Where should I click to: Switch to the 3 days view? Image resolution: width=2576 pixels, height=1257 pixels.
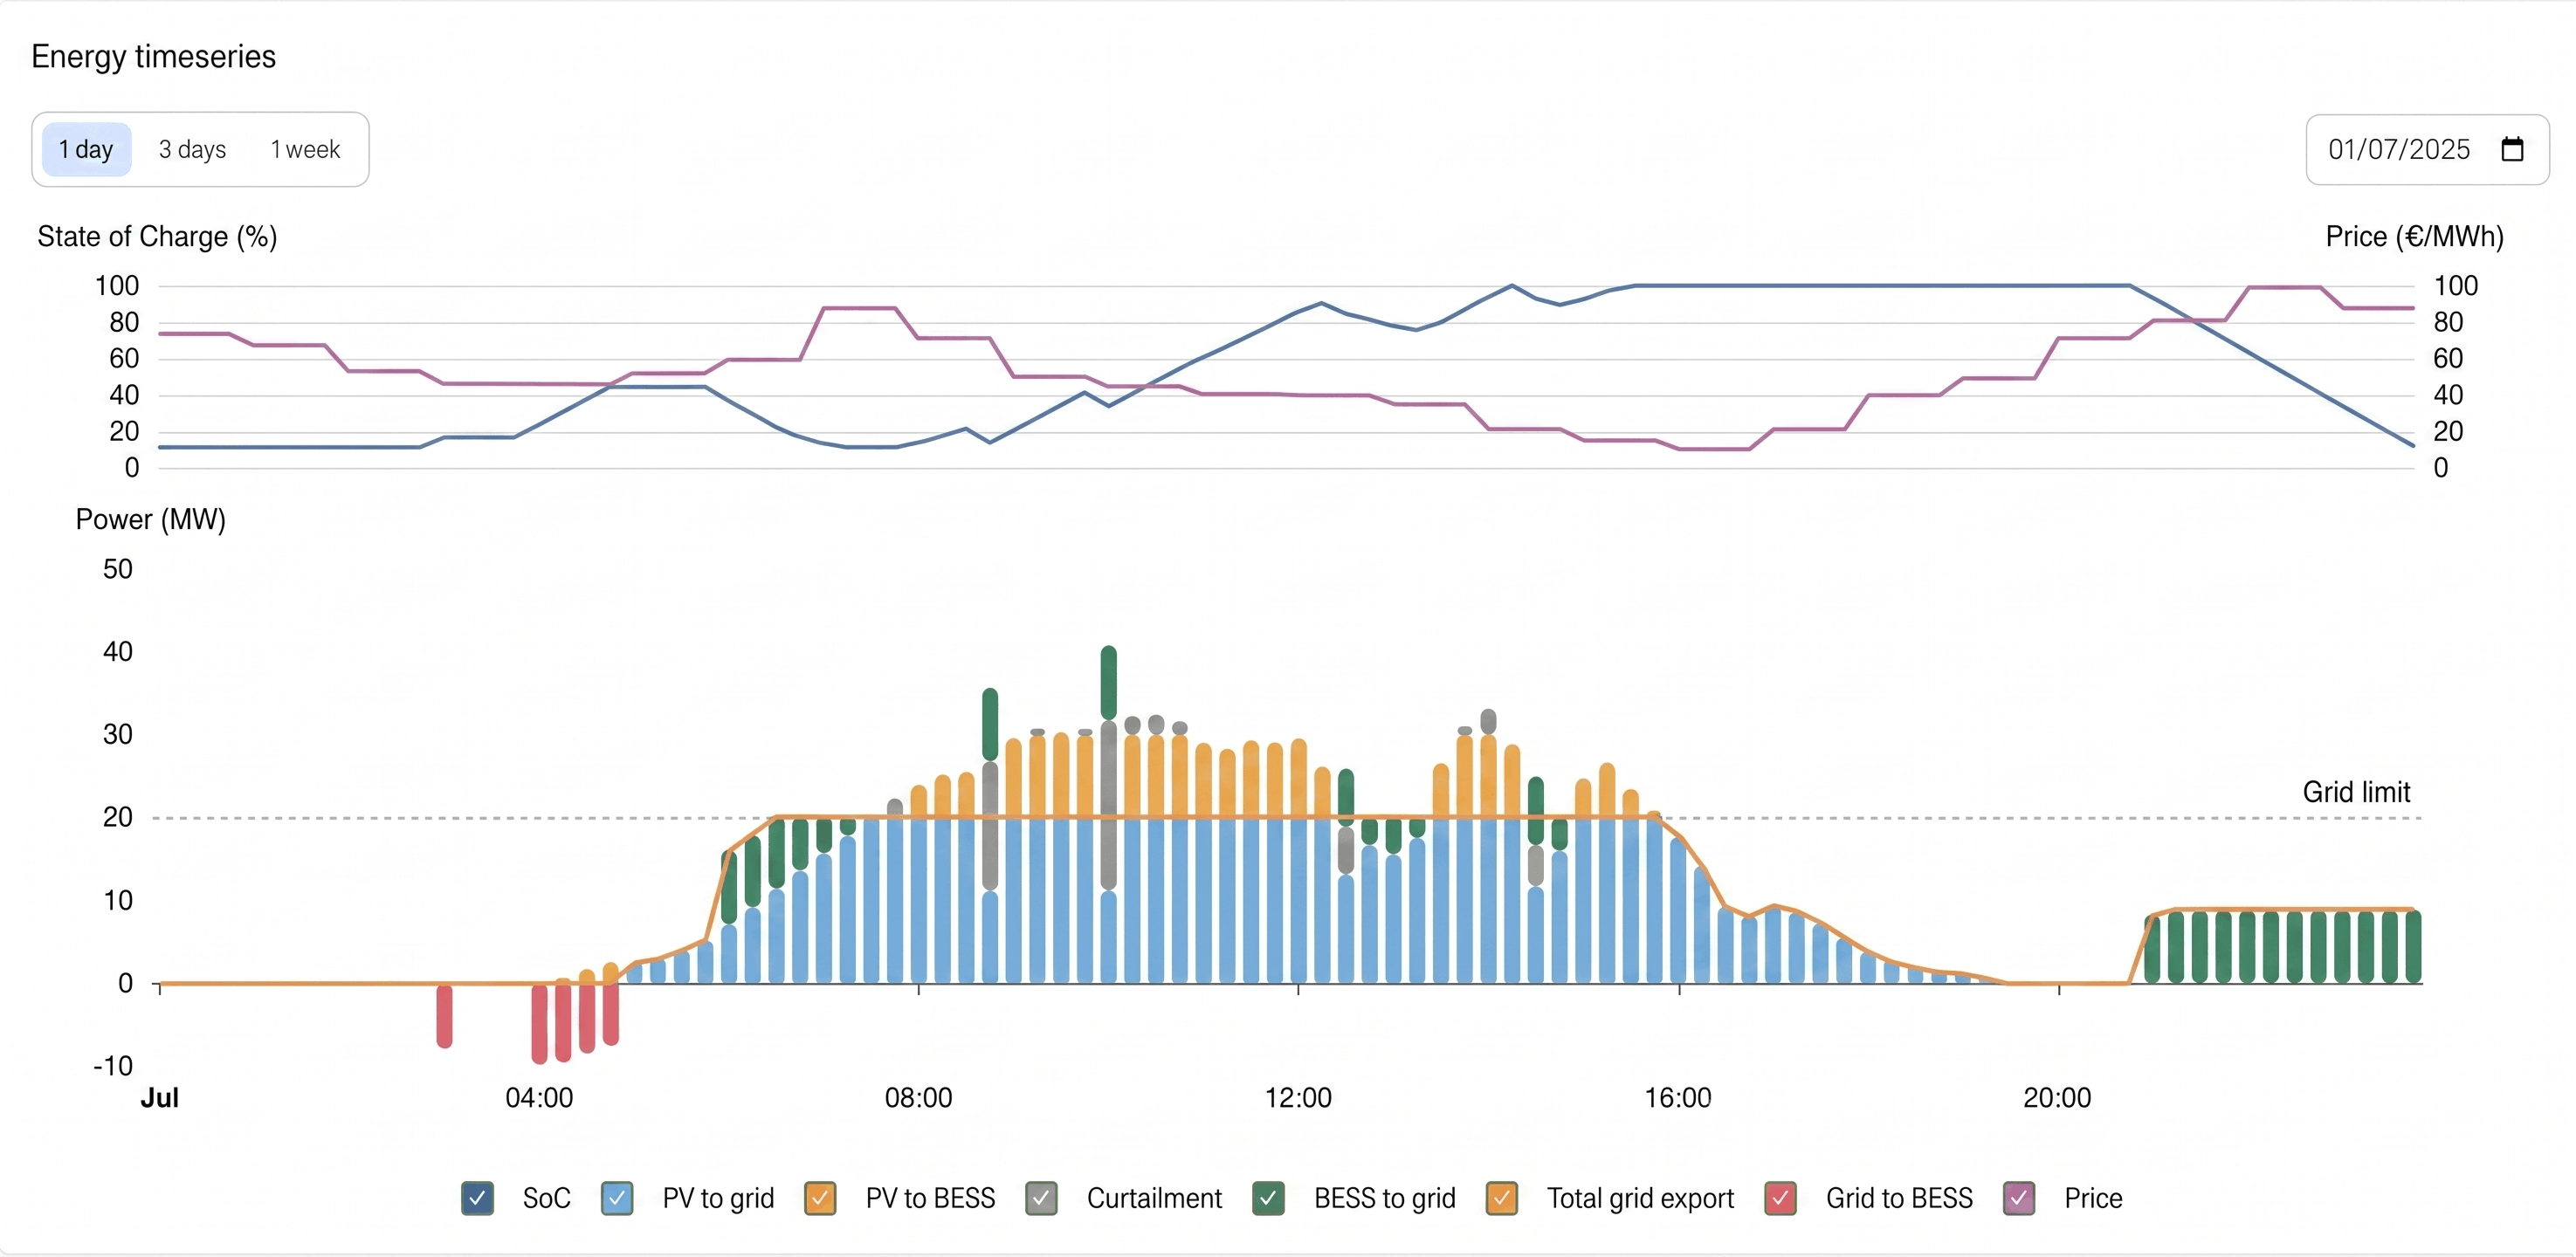tap(191, 149)
